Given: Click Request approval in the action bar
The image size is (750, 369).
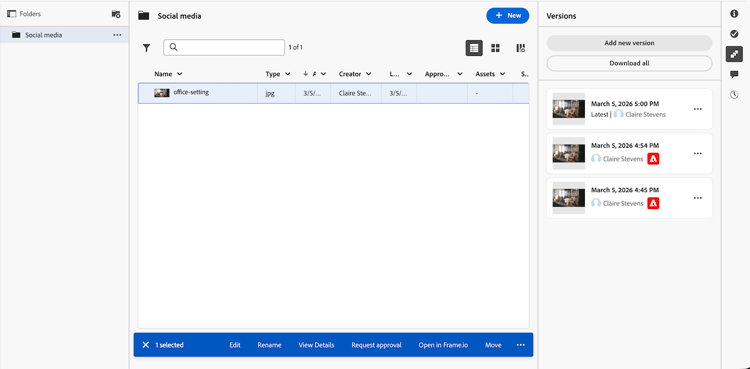Looking at the screenshot, I should pos(376,345).
